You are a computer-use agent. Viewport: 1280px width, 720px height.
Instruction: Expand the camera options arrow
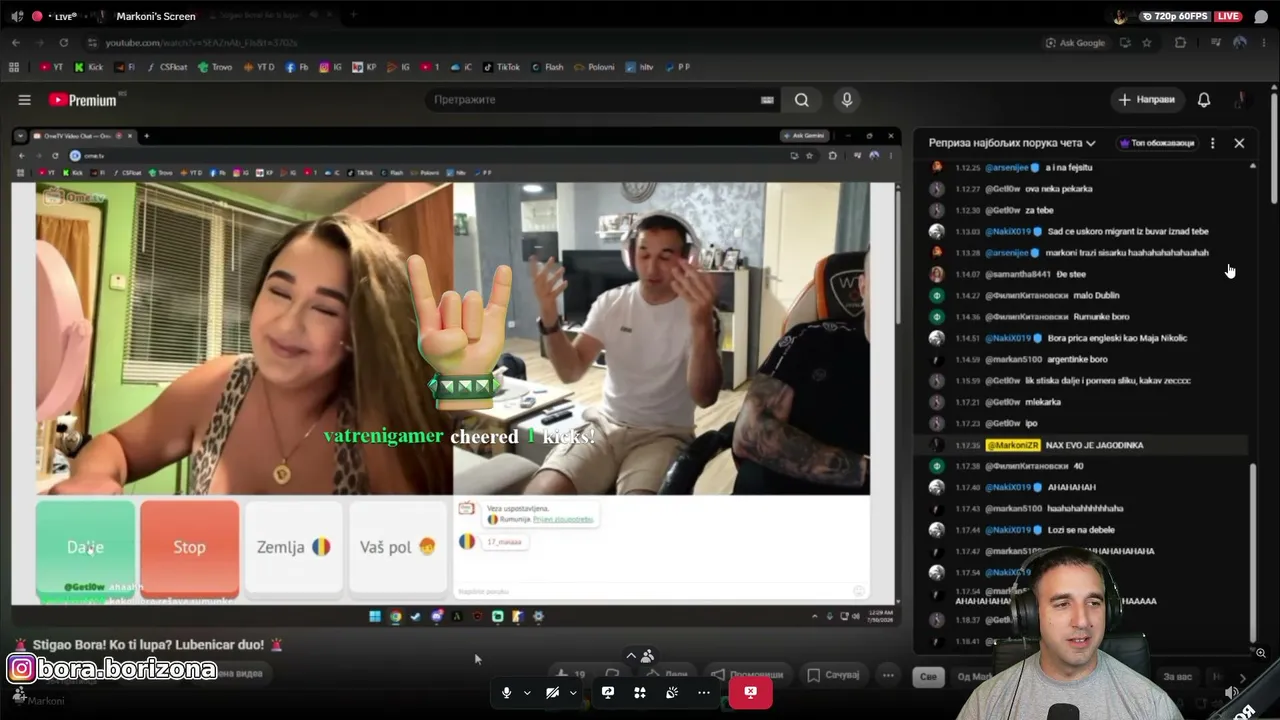(x=573, y=692)
